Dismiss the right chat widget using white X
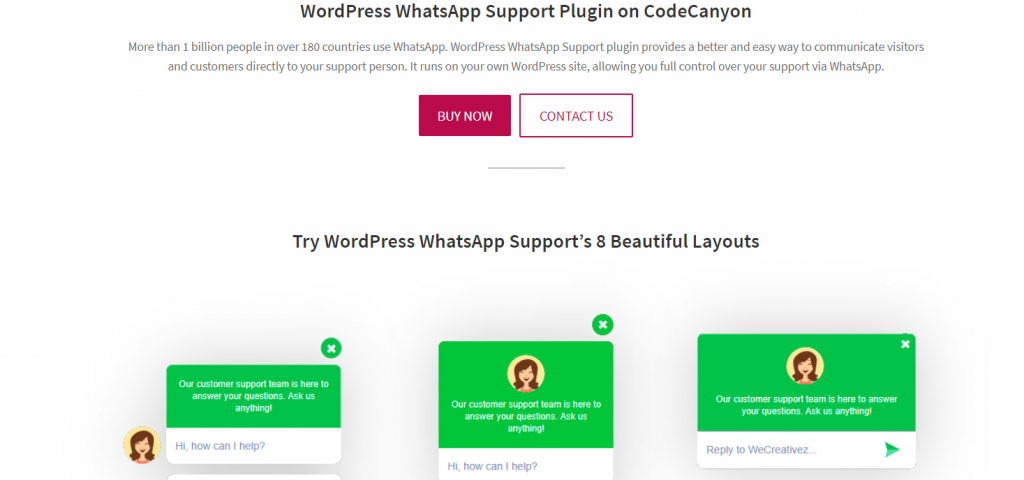The image size is (1024, 480). tap(905, 344)
